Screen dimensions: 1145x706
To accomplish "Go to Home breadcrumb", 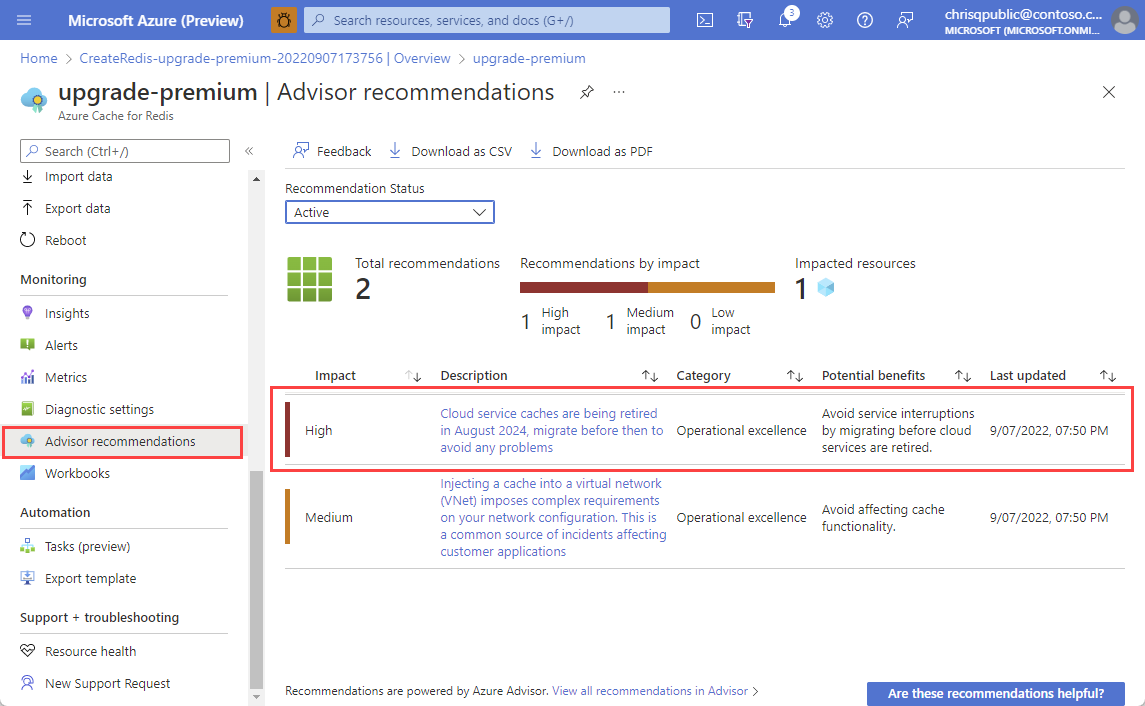I will click(39, 58).
